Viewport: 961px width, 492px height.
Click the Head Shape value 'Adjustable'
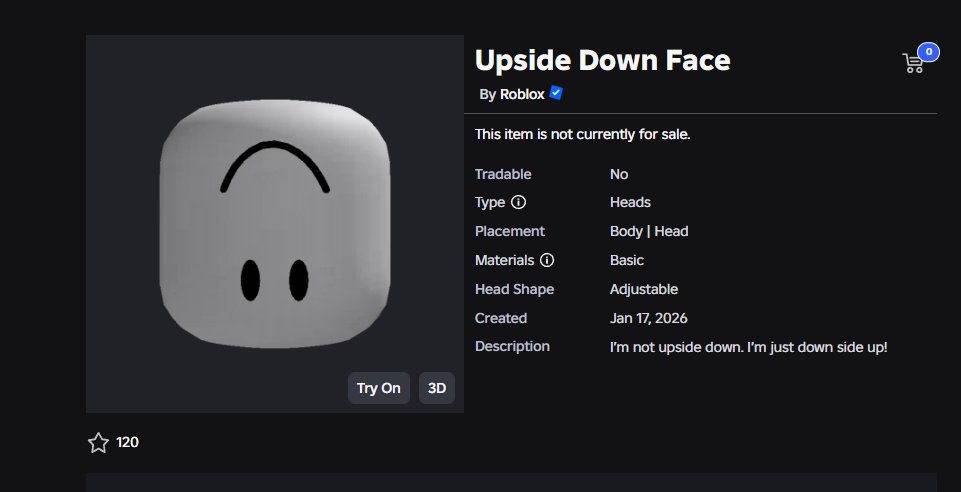[x=644, y=289]
